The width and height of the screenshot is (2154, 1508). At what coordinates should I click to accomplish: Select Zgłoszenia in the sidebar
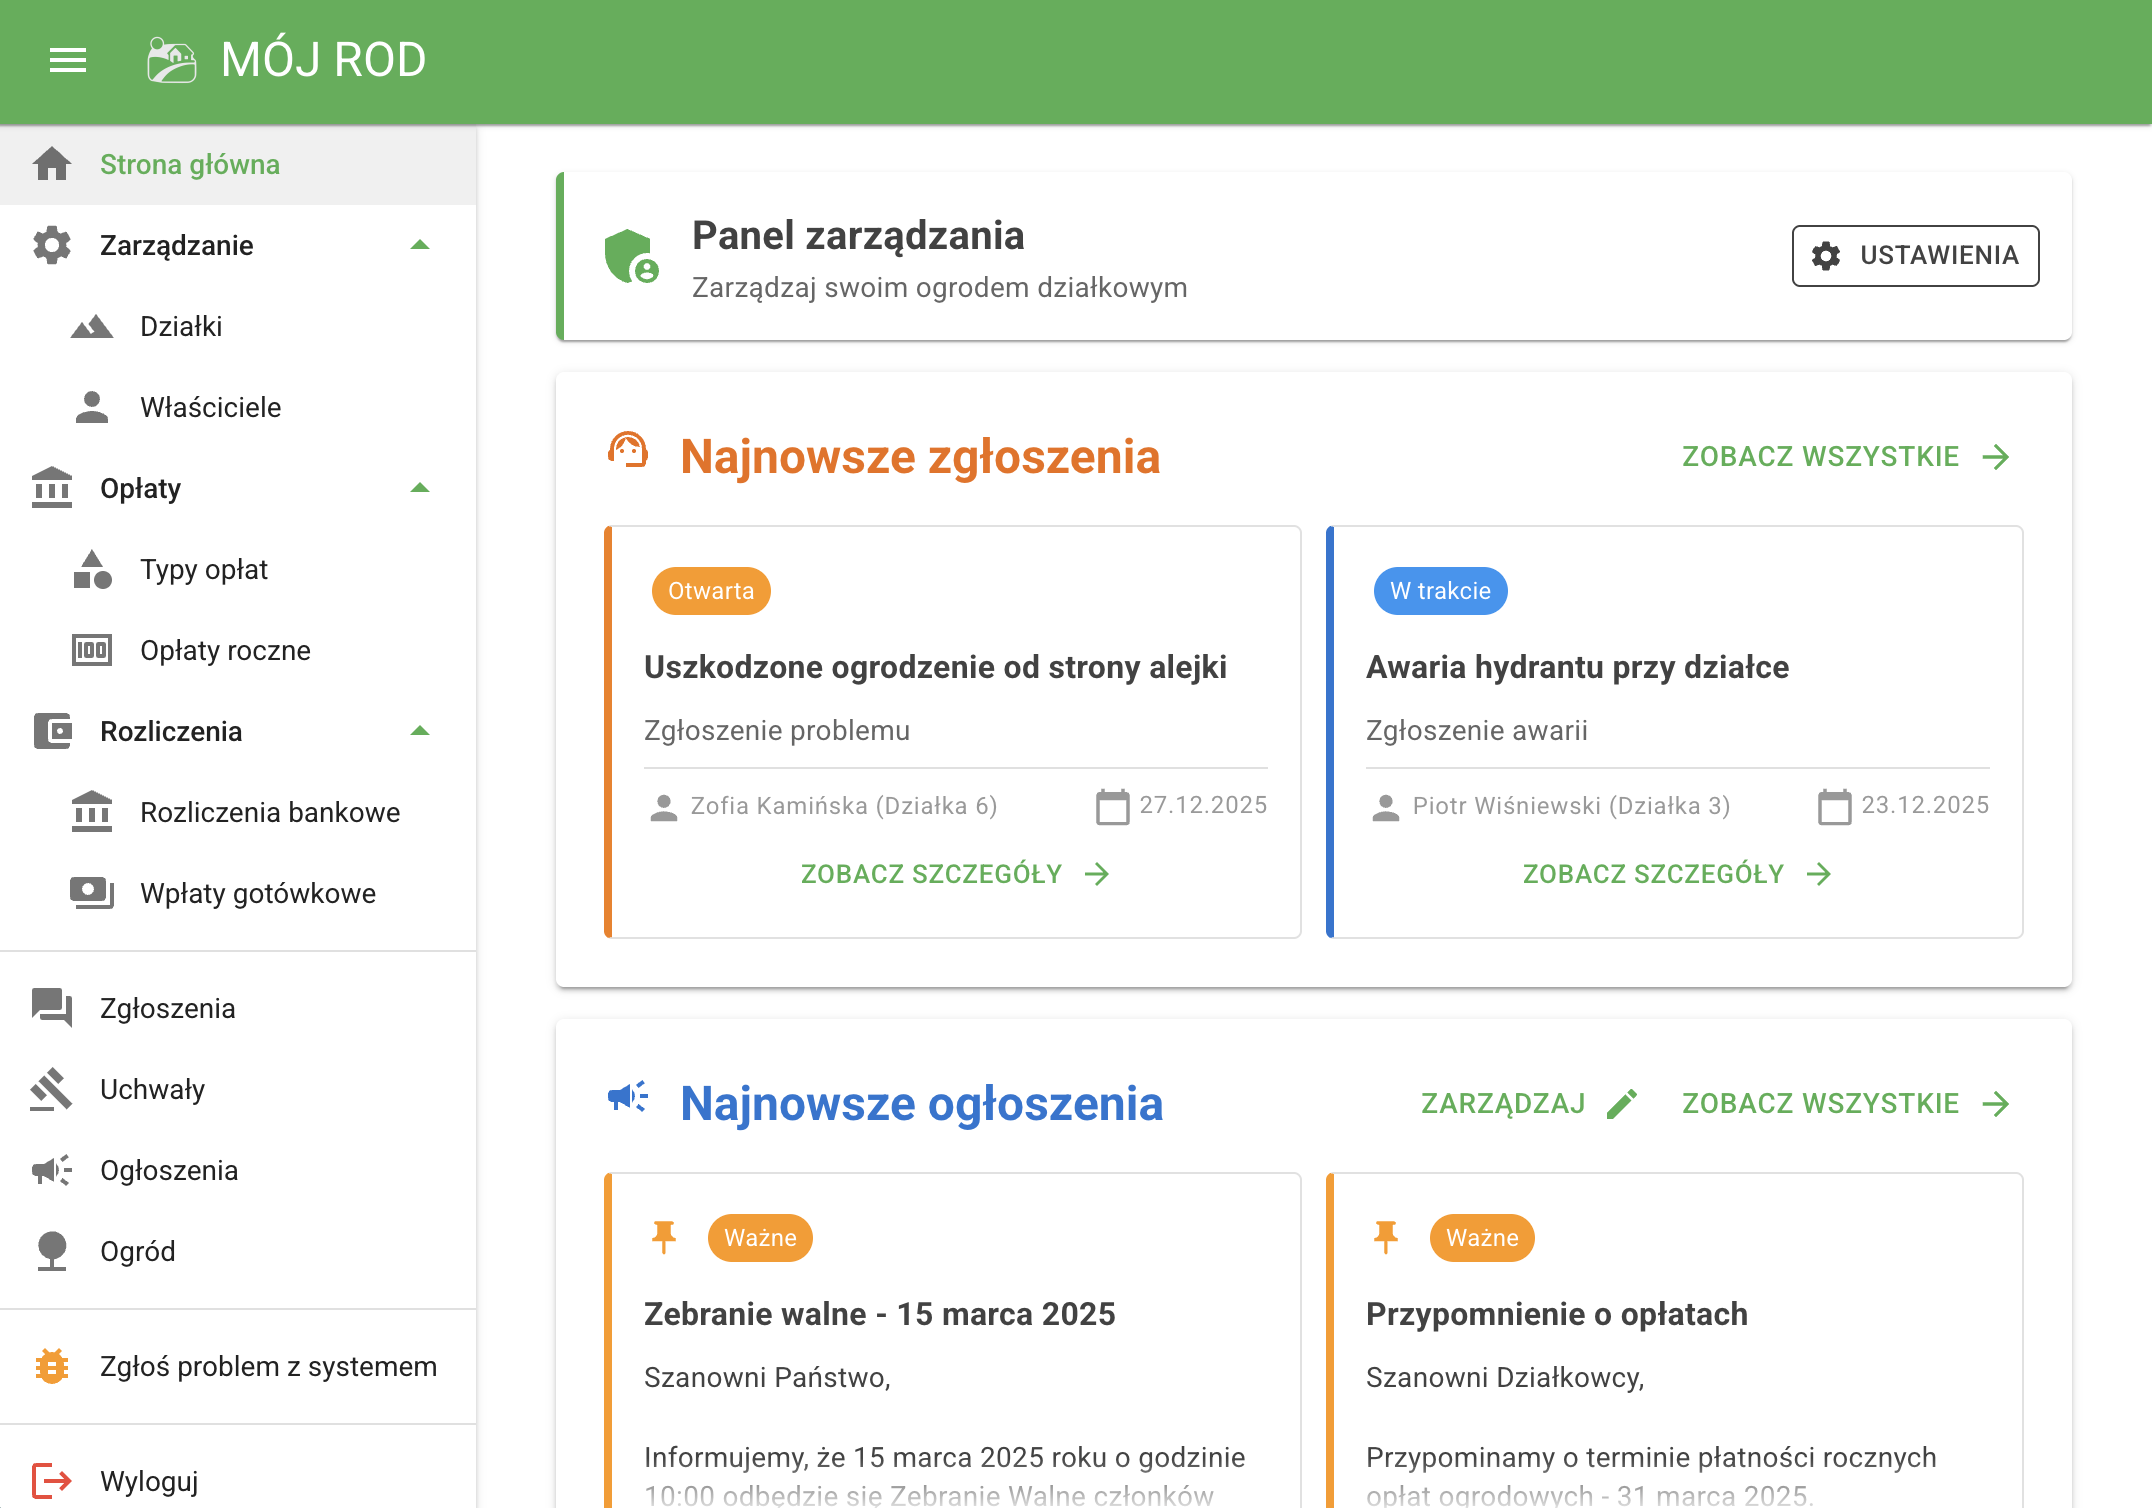[167, 1008]
